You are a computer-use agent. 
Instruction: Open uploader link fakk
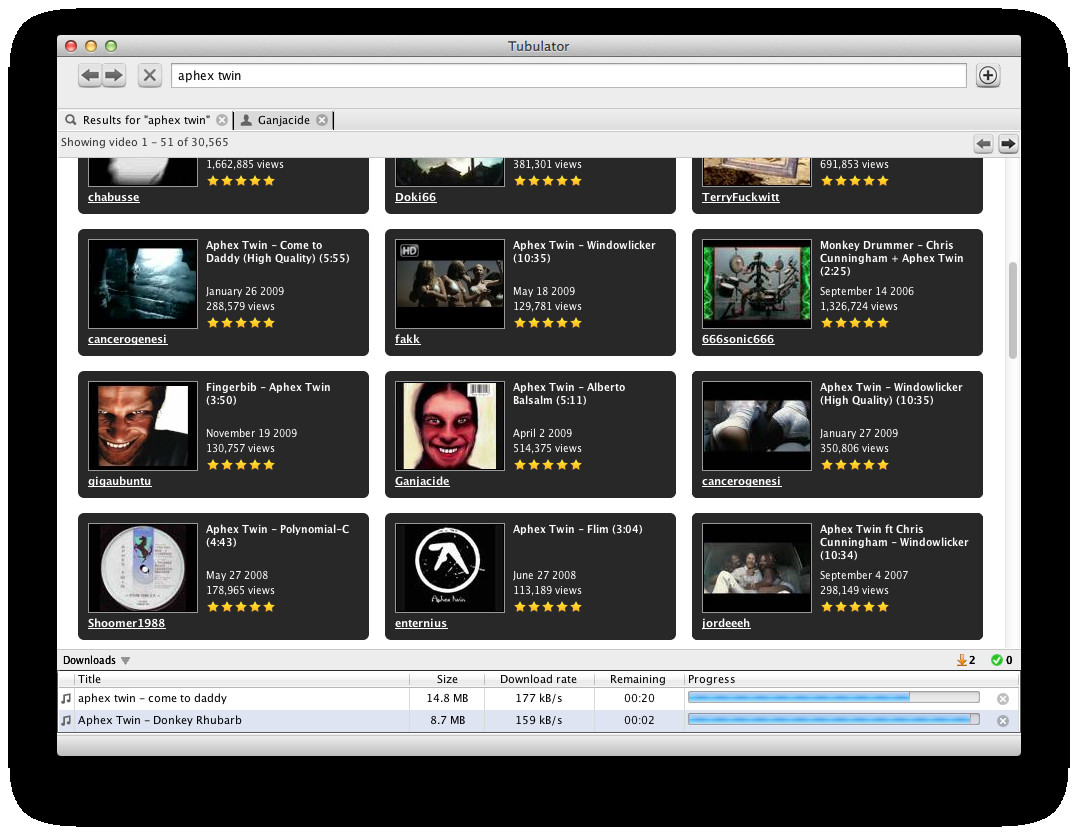pyautogui.click(x=407, y=339)
